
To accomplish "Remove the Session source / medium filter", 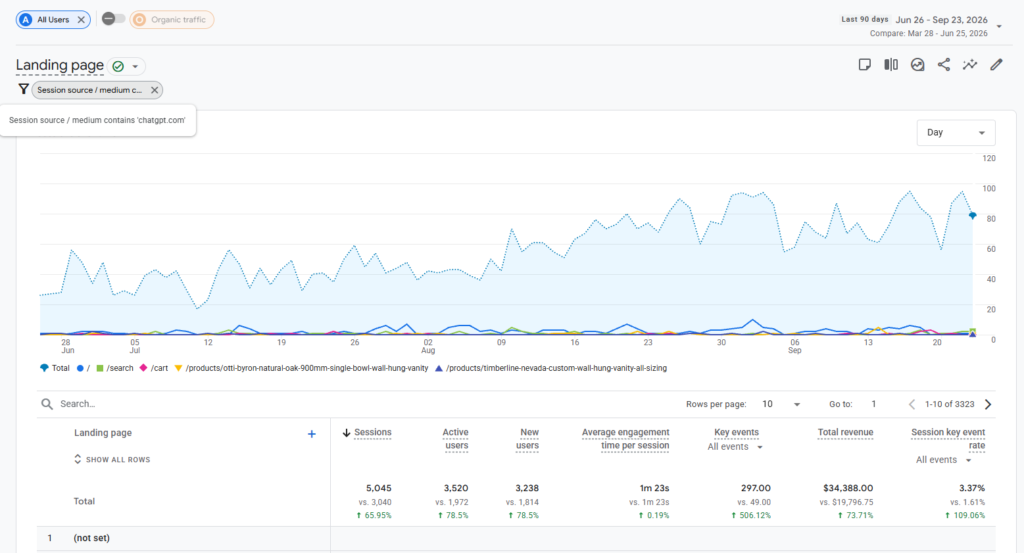I will (x=155, y=90).
